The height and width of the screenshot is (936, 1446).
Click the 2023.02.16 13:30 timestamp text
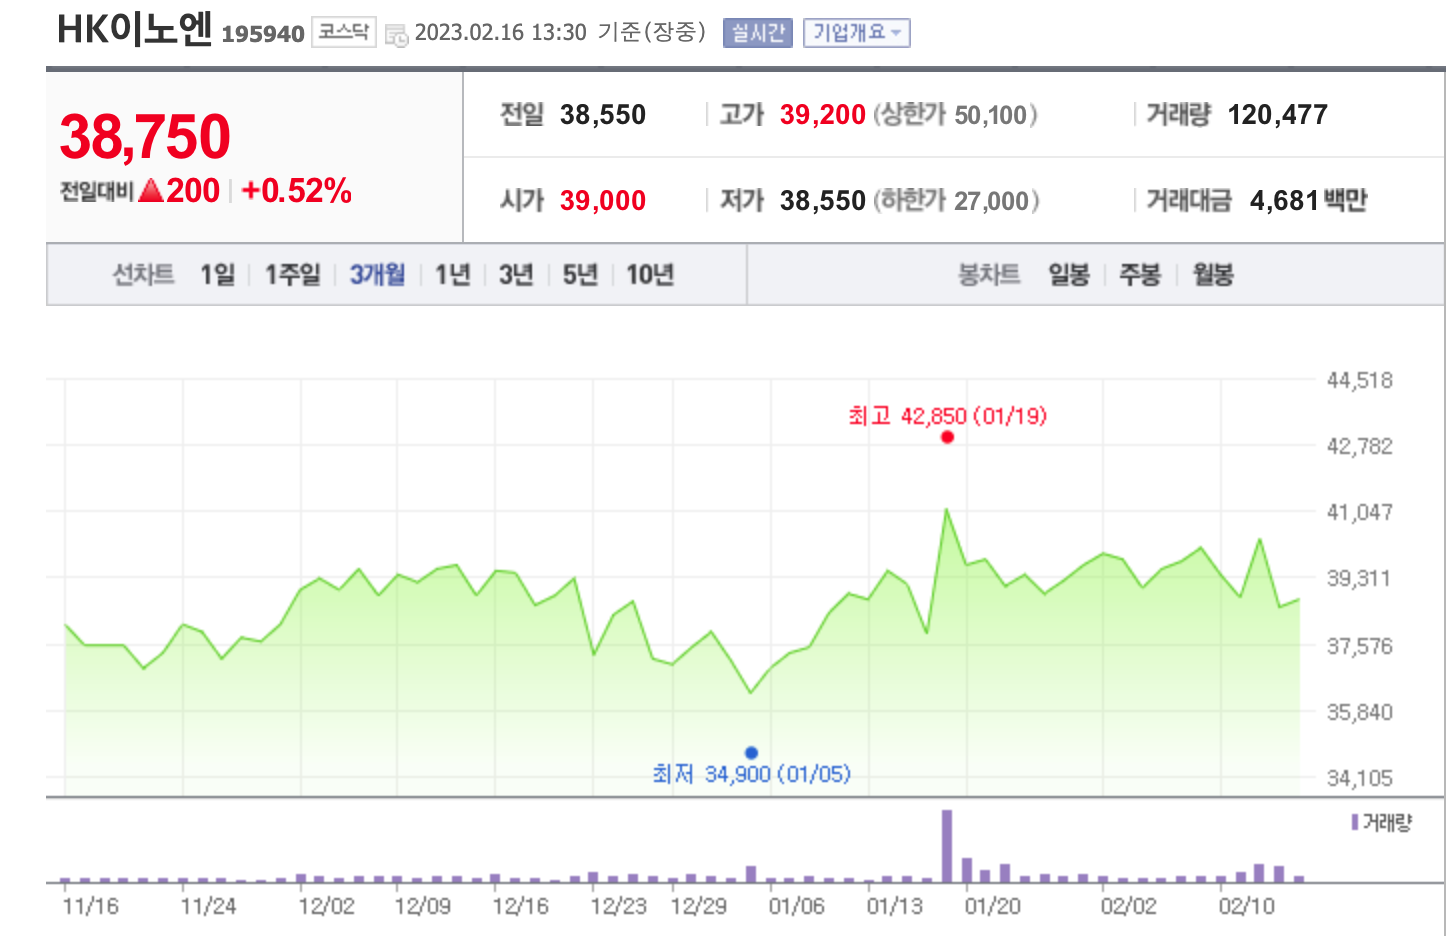[500, 33]
